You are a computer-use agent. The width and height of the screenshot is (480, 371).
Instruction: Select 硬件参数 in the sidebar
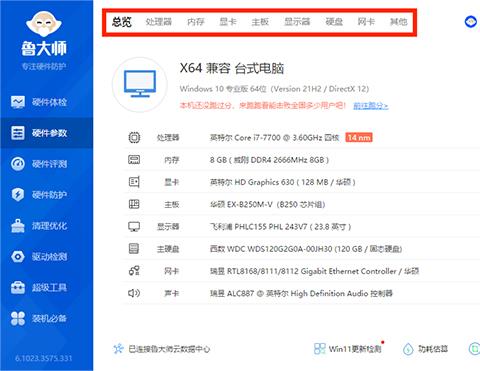click(x=46, y=133)
